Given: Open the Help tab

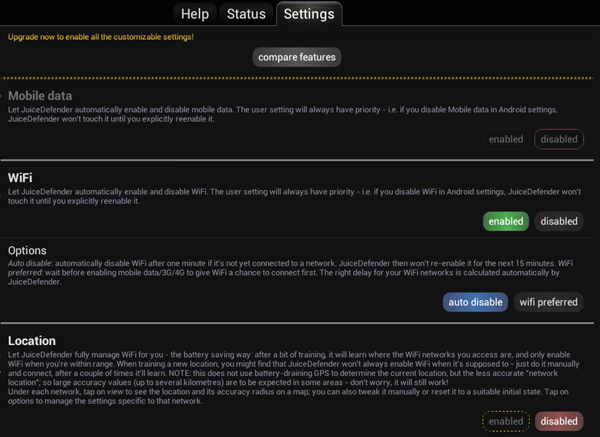Looking at the screenshot, I should tap(195, 14).
